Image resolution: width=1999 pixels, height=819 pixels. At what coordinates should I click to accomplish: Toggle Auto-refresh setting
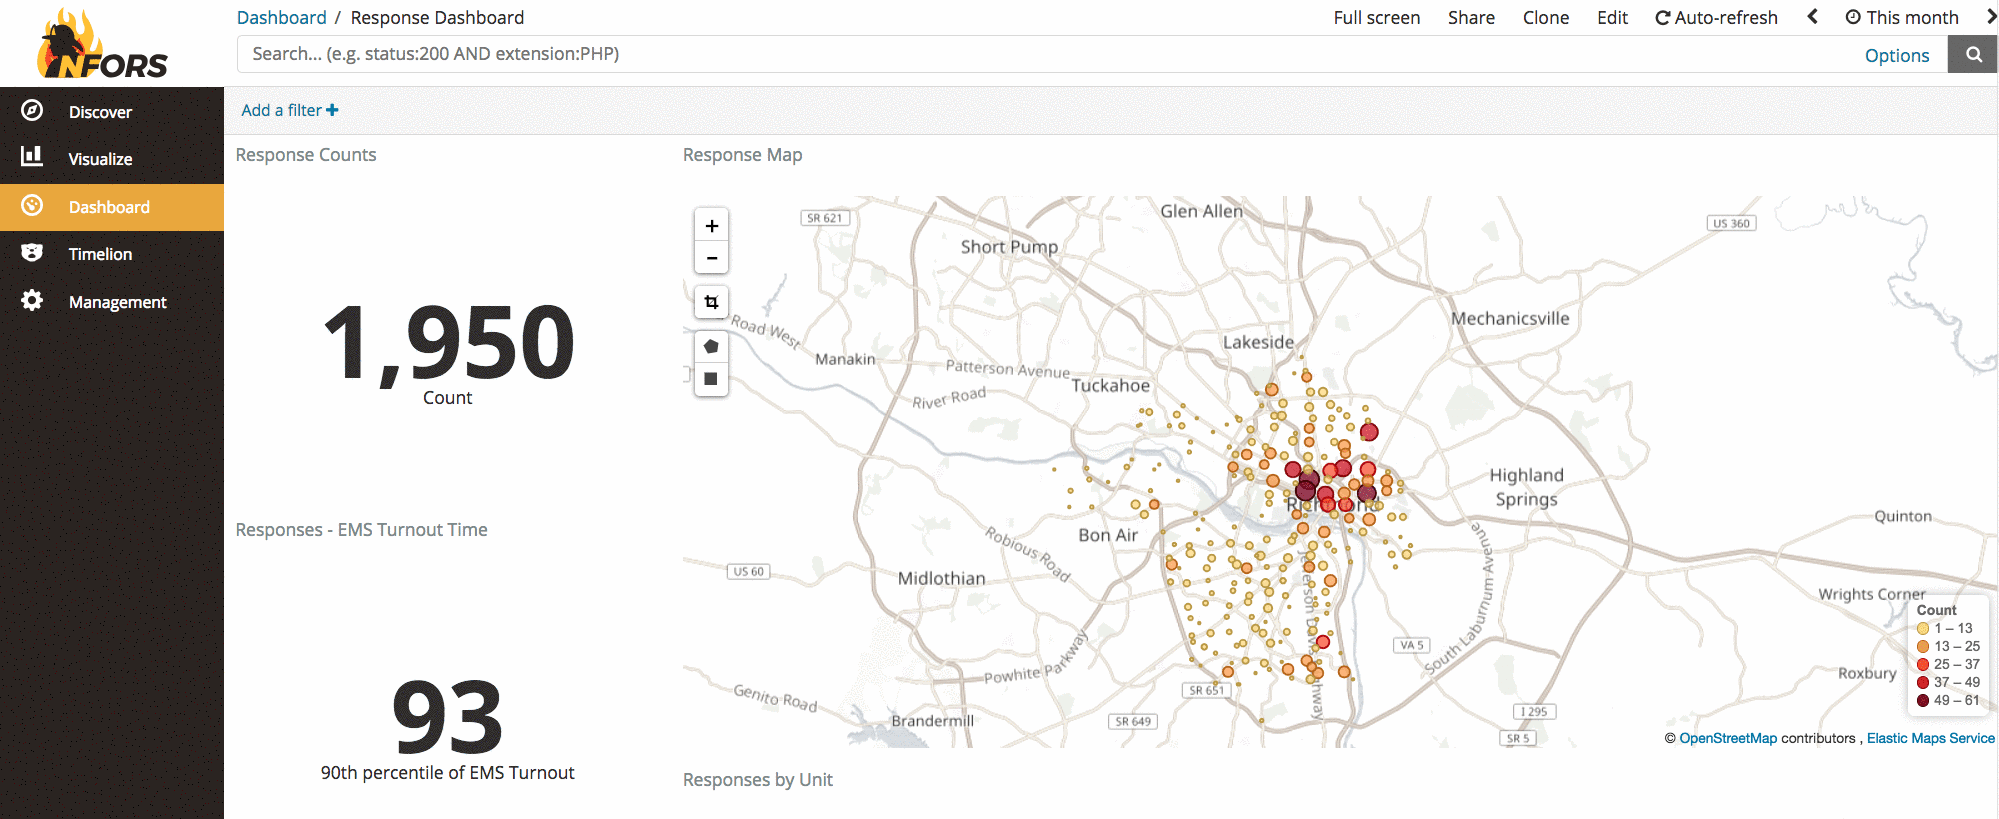(x=1716, y=18)
